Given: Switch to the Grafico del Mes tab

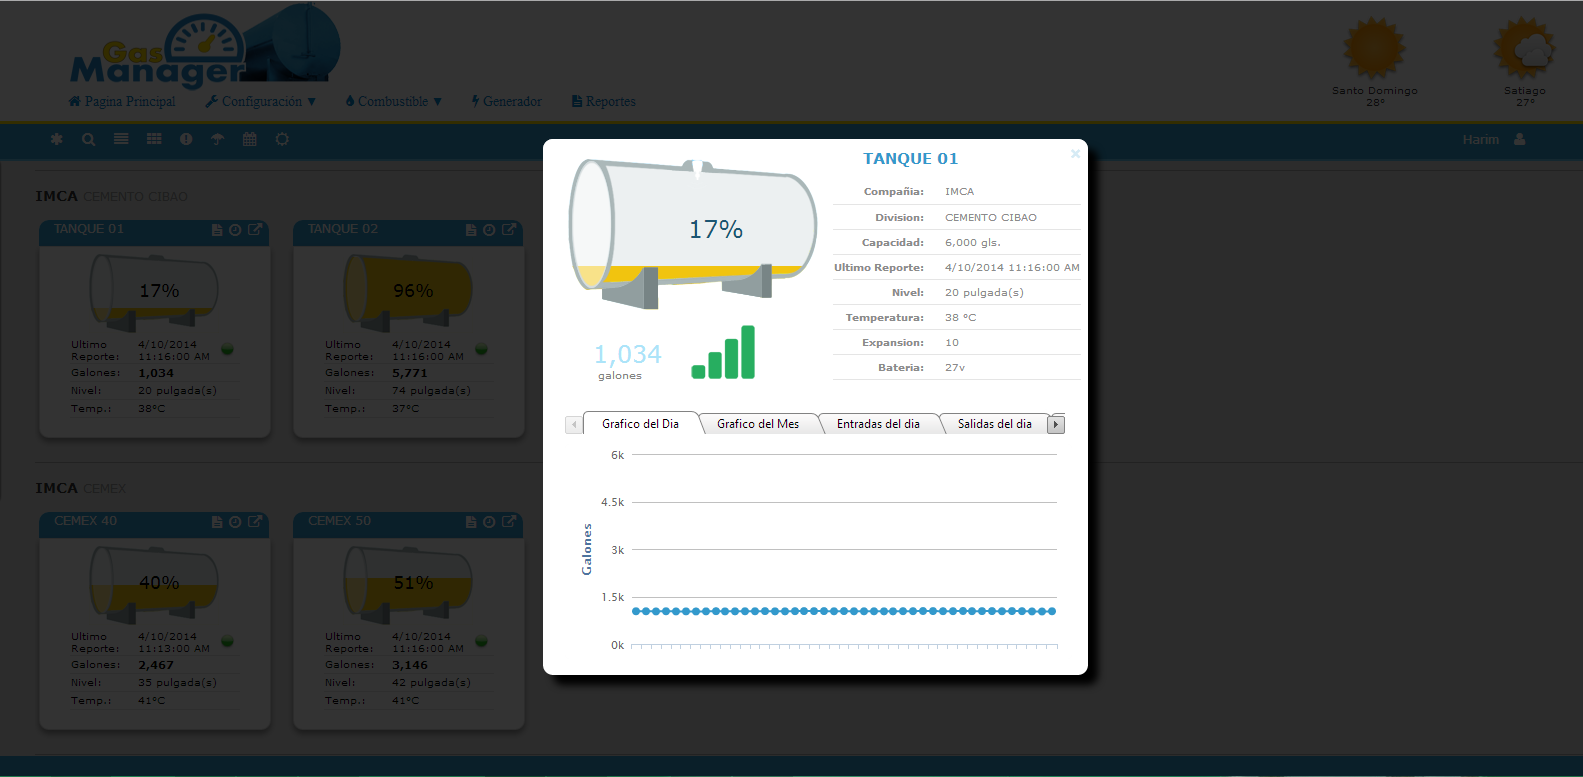Looking at the screenshot, I should [758, 424].
